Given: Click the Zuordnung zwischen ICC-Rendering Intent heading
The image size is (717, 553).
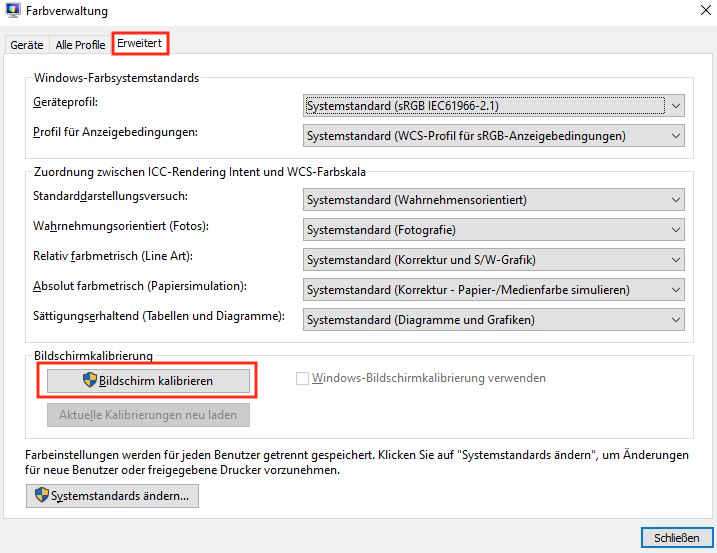Looking at the screenshot, I should coord(200,172).
